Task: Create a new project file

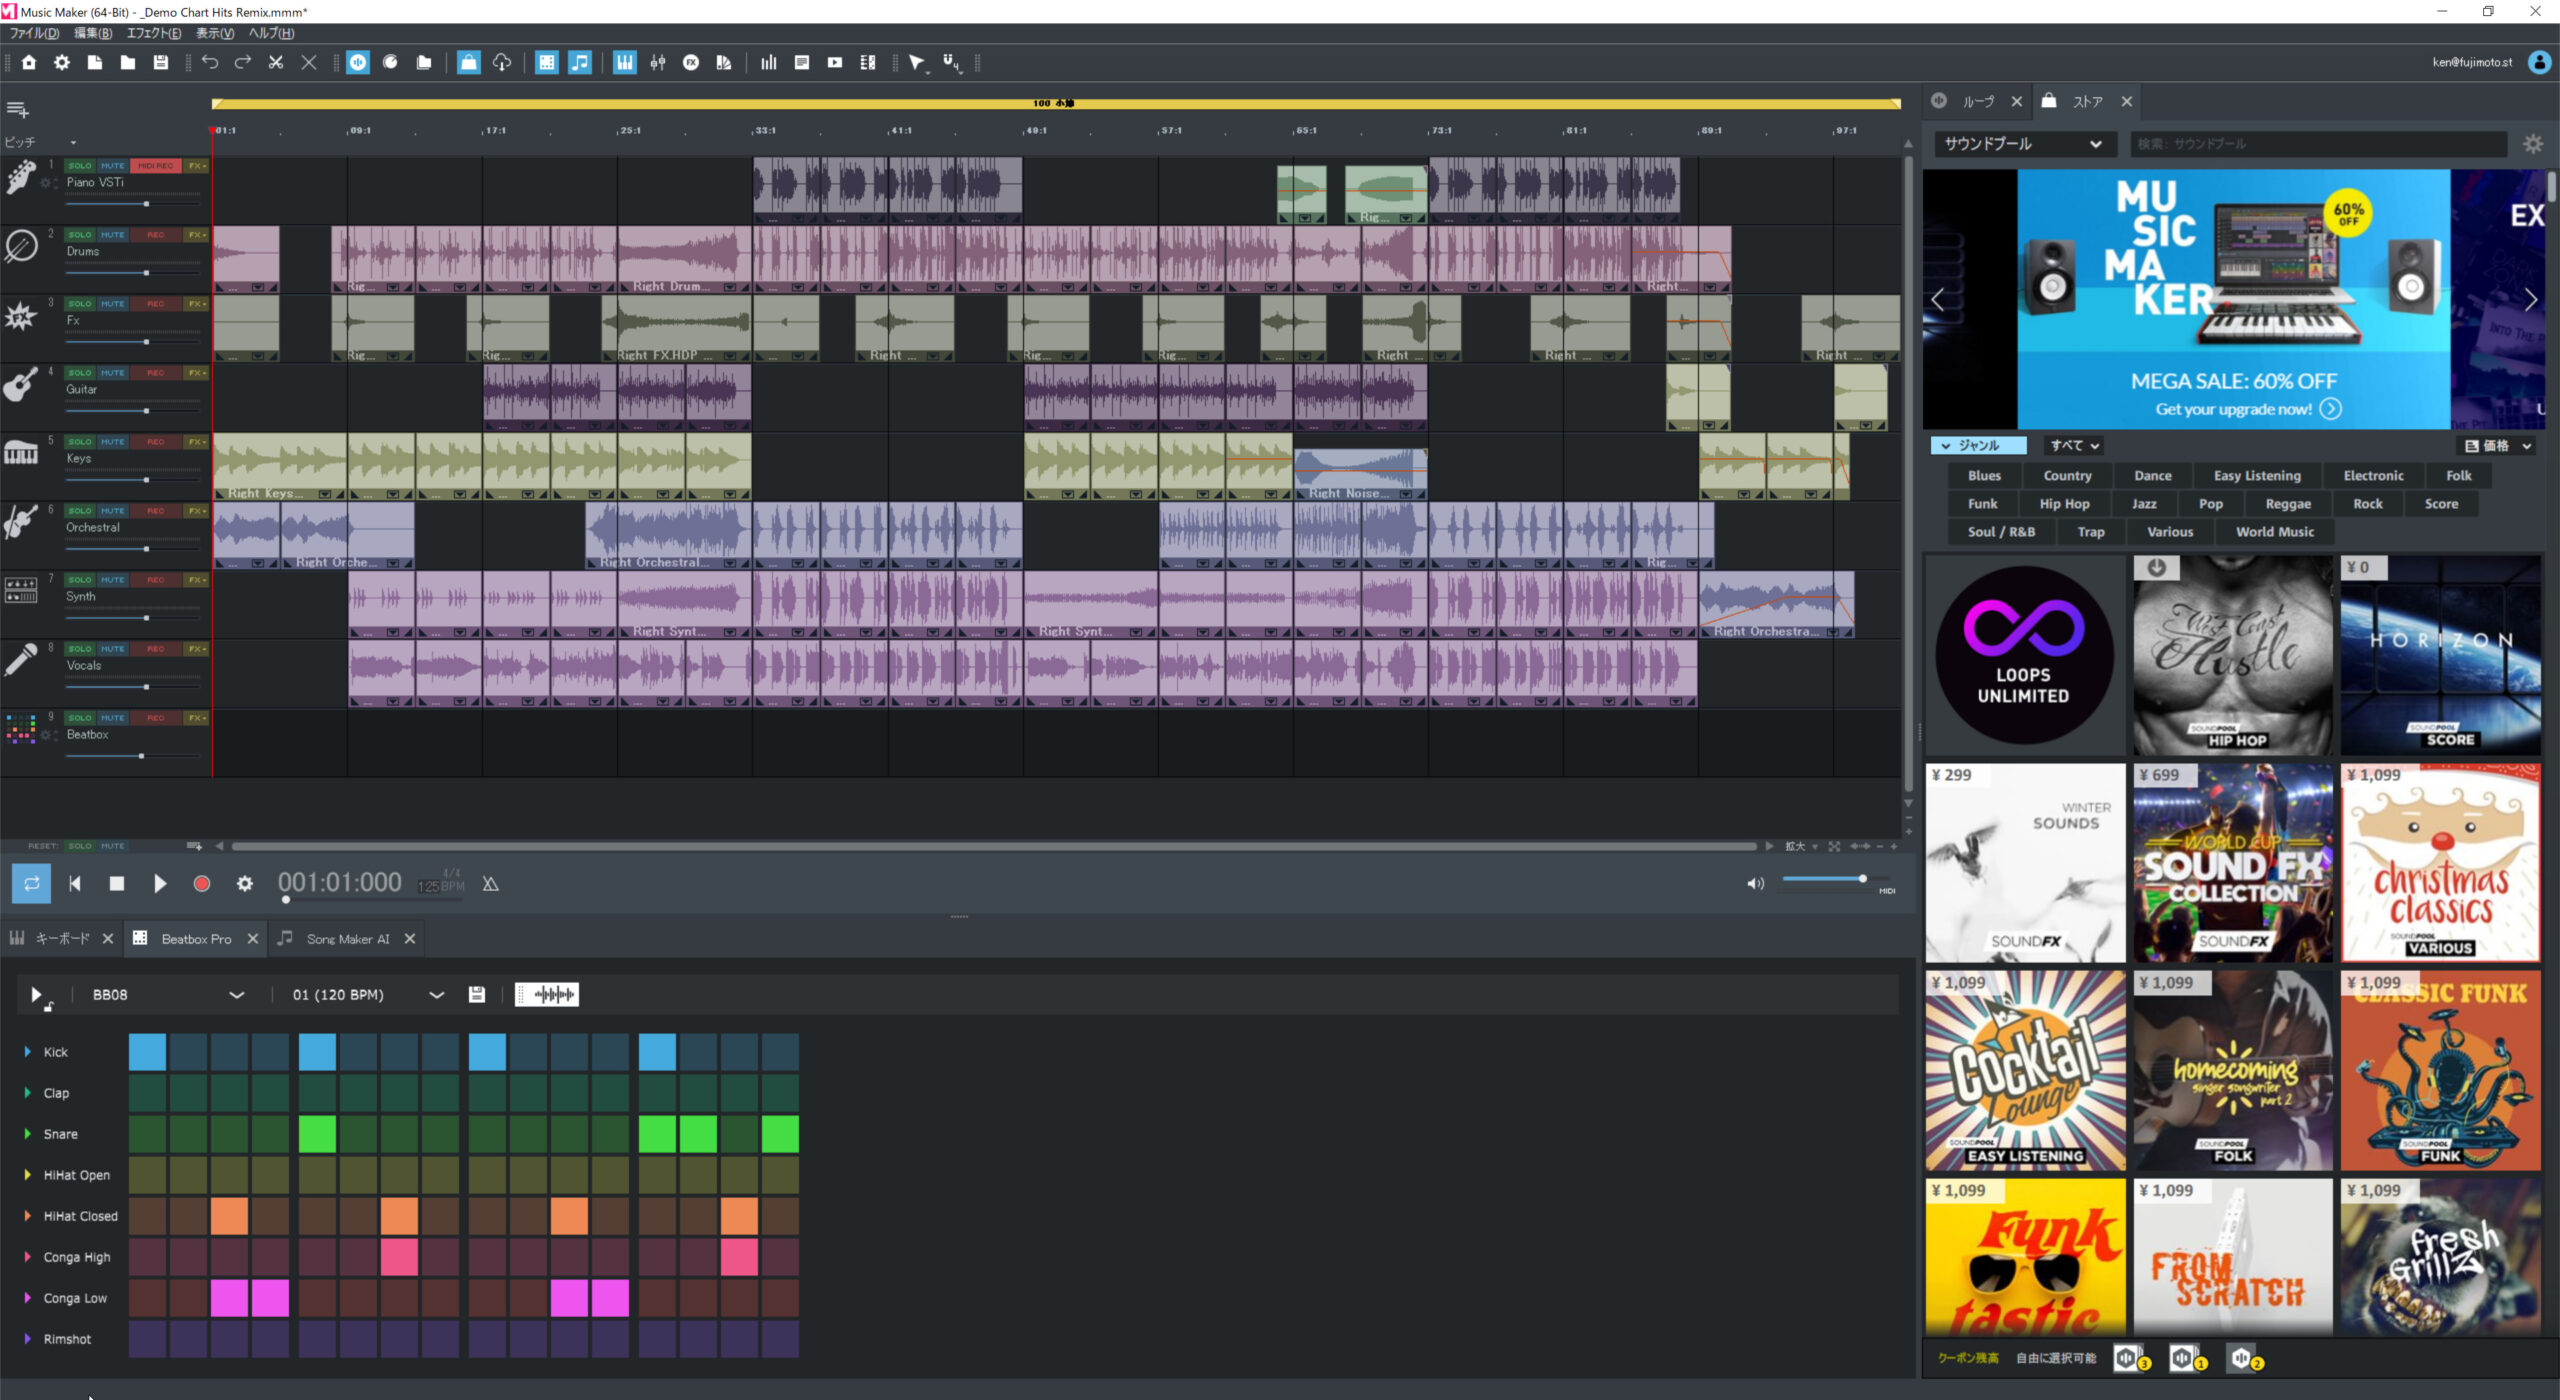Action: pos(95,62)
